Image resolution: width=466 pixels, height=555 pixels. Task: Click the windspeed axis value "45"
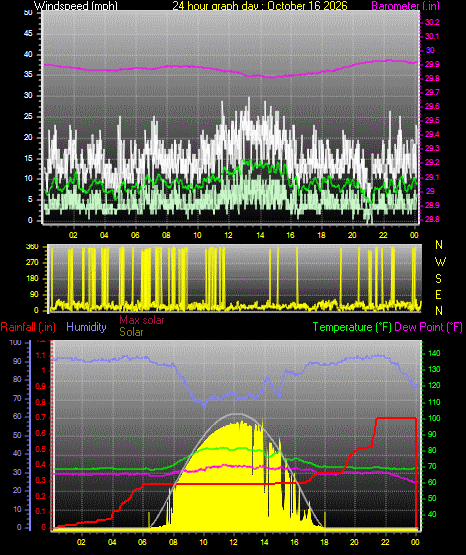pyautogui.click(x=28, y=34)
